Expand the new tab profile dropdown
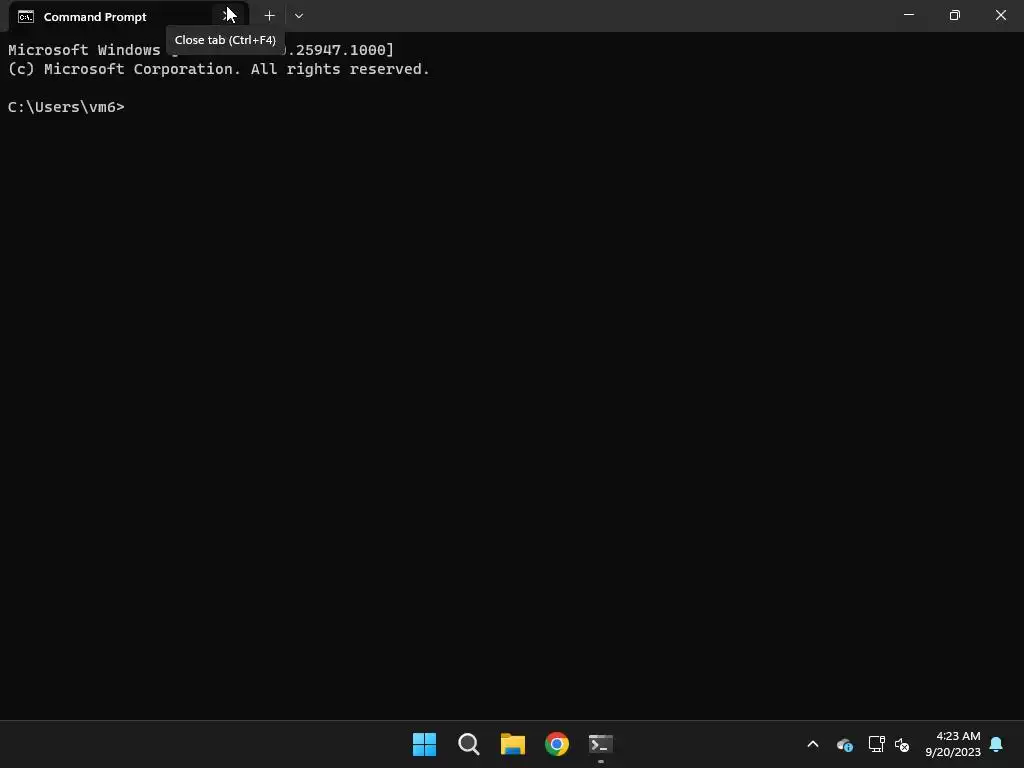This screenshot has height=768, width=1024. (299, 16)
